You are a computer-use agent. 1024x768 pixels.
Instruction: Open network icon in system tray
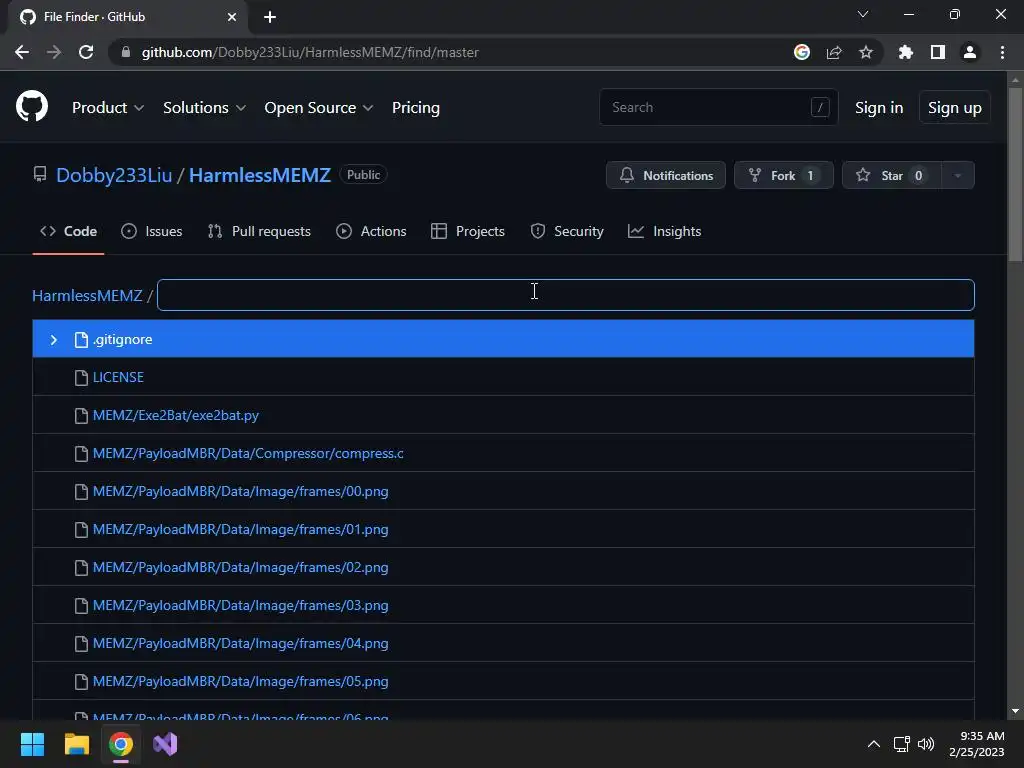coord(901,744)
